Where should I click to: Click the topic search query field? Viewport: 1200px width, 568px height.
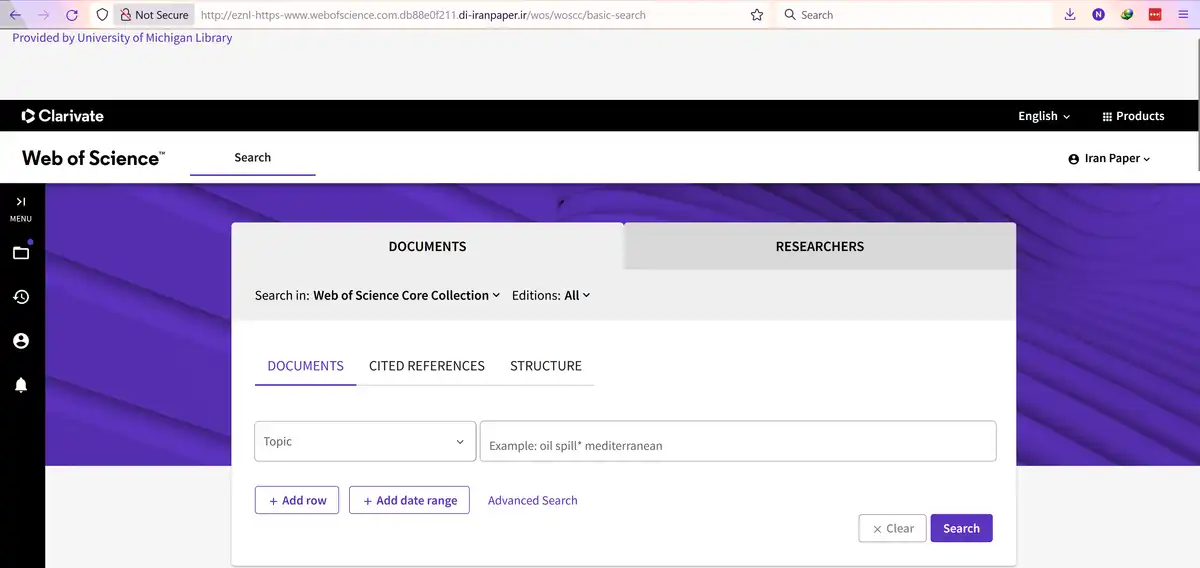(738, 441)
